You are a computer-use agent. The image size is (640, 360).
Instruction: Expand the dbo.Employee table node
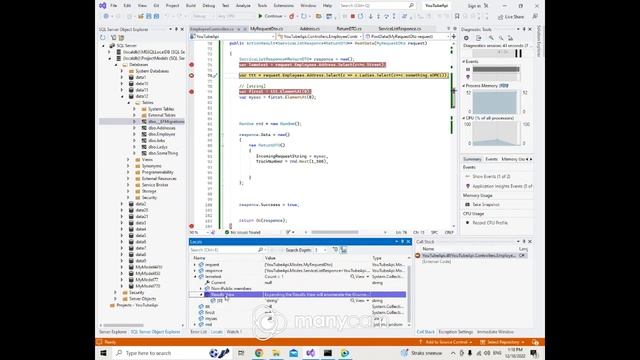[134, 134]
